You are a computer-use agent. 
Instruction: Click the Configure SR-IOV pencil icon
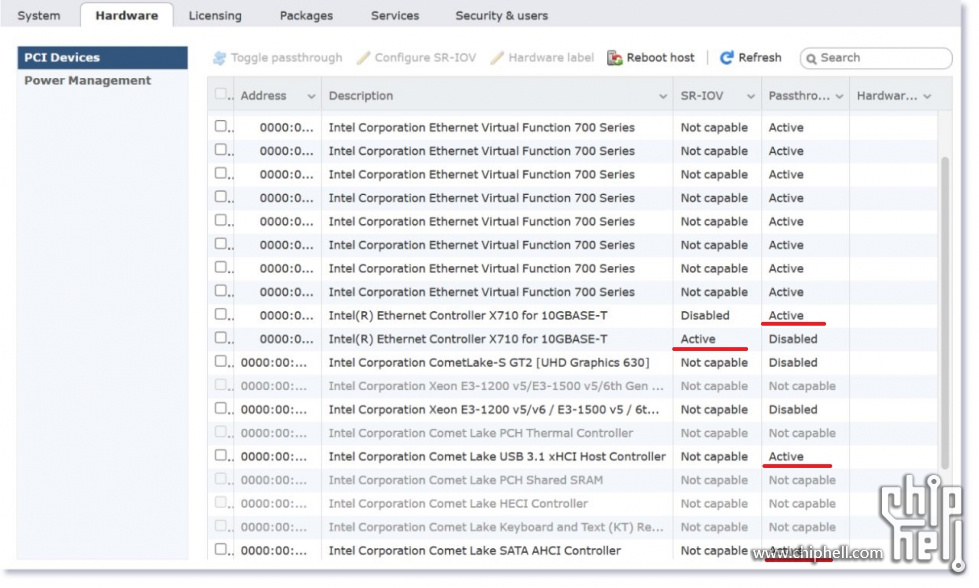coord(363,58)
